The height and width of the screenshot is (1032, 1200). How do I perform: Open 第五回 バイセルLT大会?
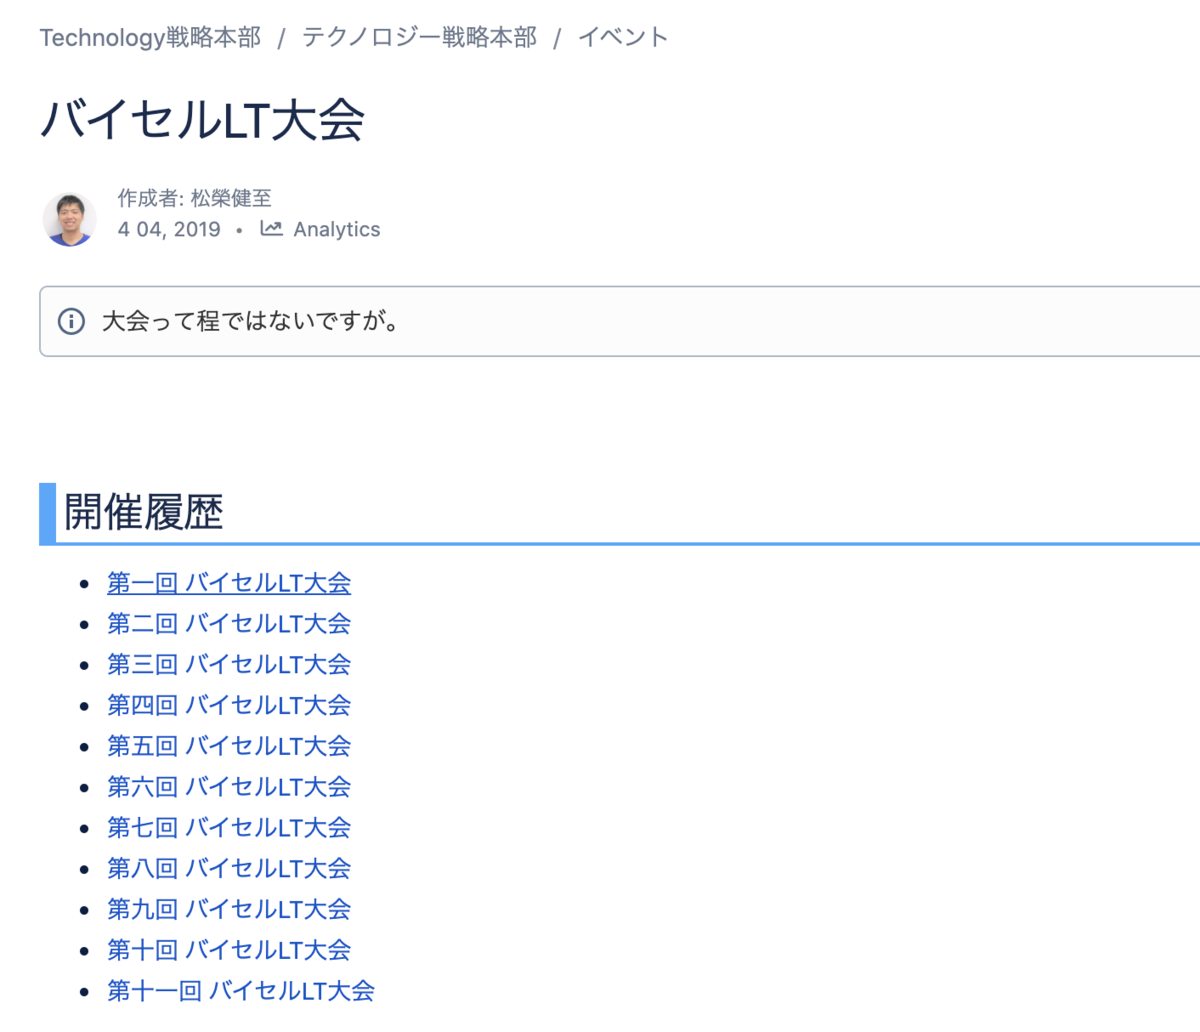(x=229, y=746)
